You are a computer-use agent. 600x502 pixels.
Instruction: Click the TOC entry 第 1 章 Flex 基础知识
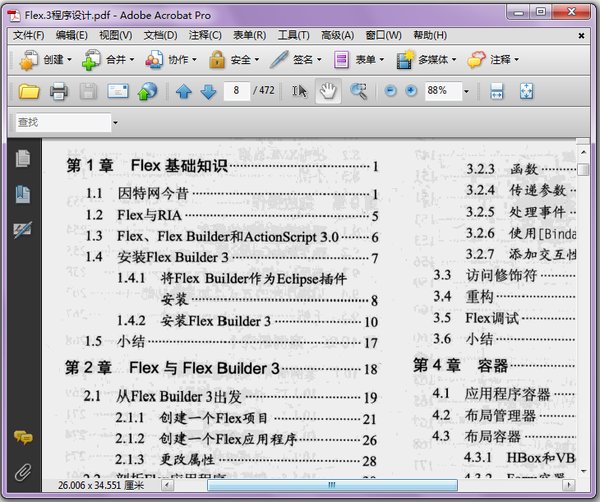223,166
